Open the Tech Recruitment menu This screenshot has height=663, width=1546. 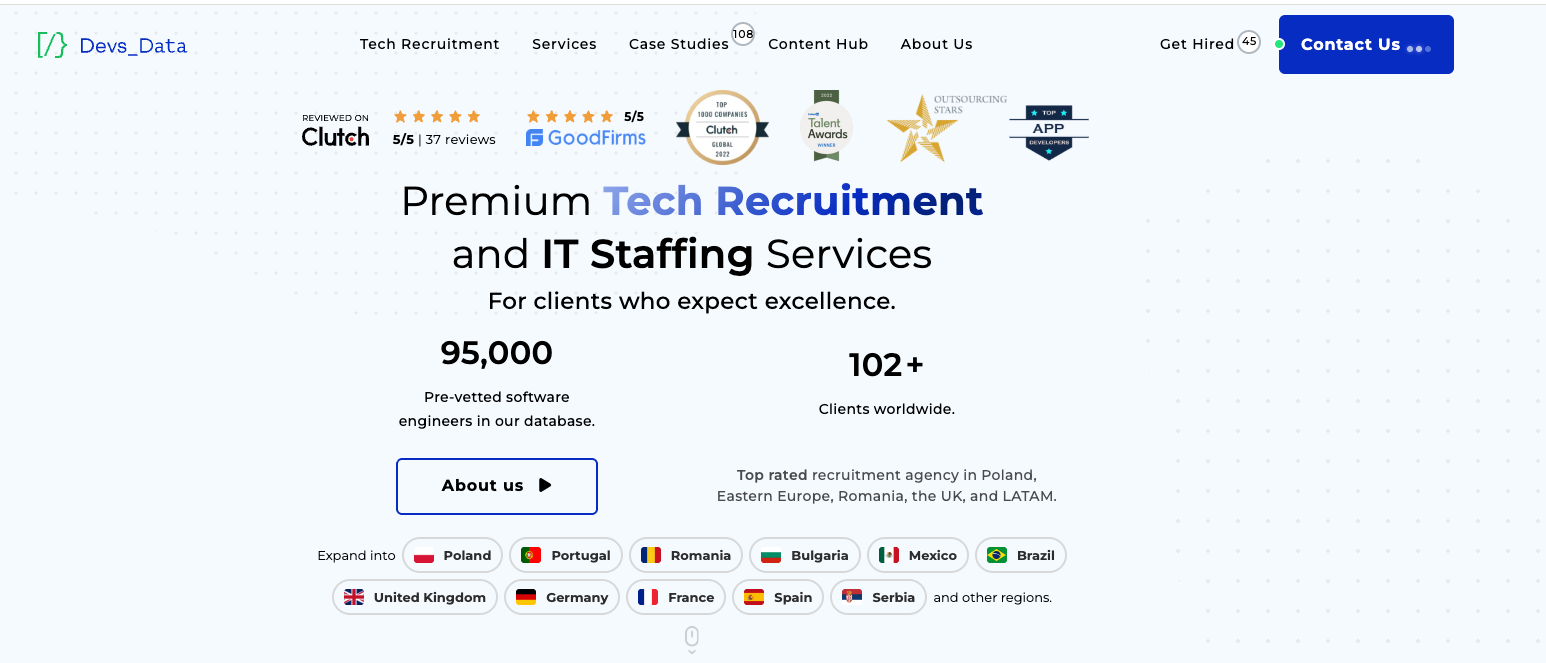pyautogui.click(x=430, y=44)
